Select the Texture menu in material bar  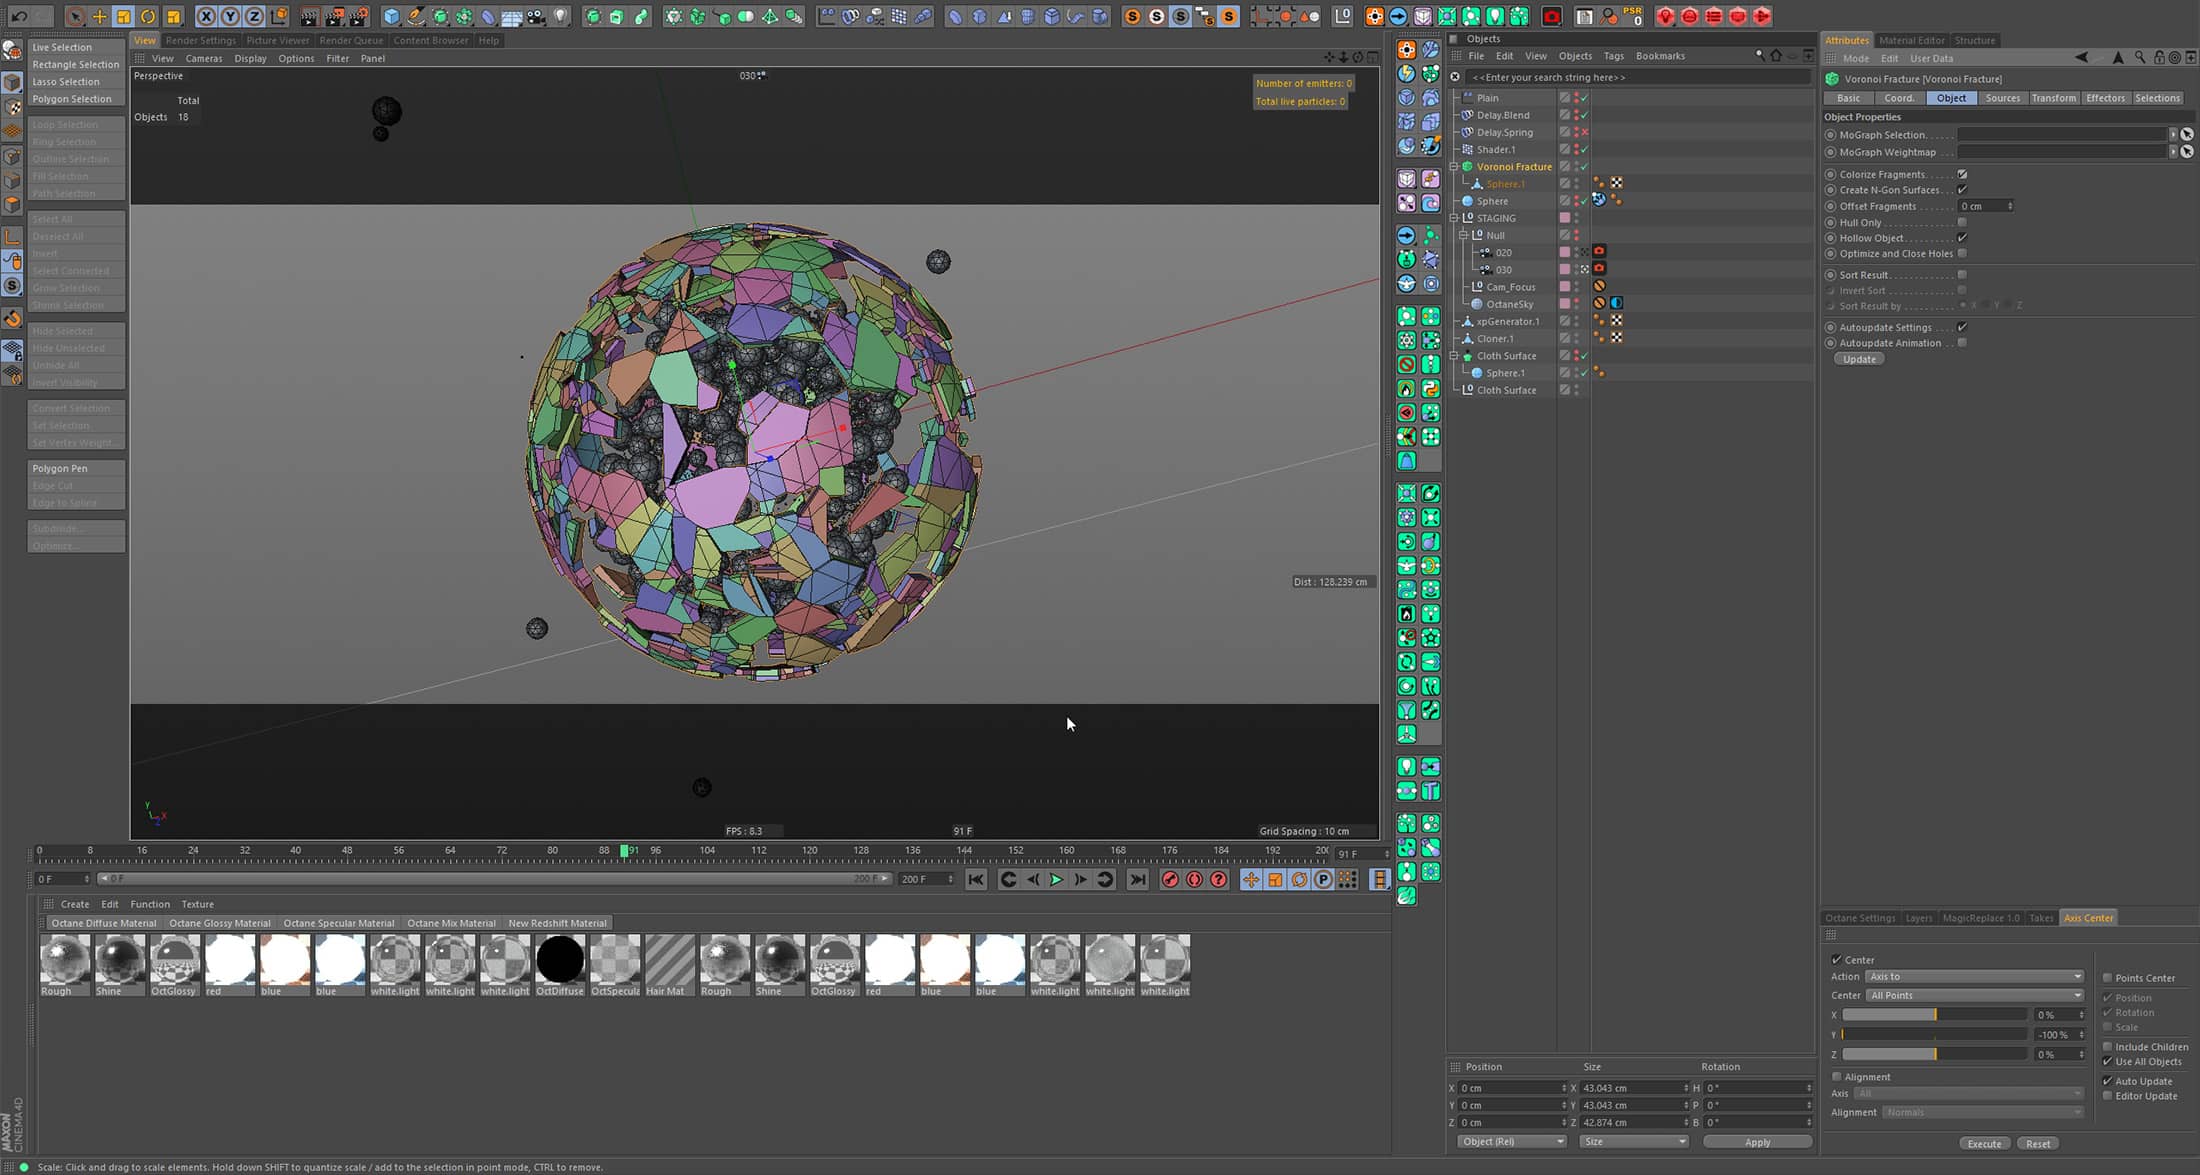tap(196, 903)
